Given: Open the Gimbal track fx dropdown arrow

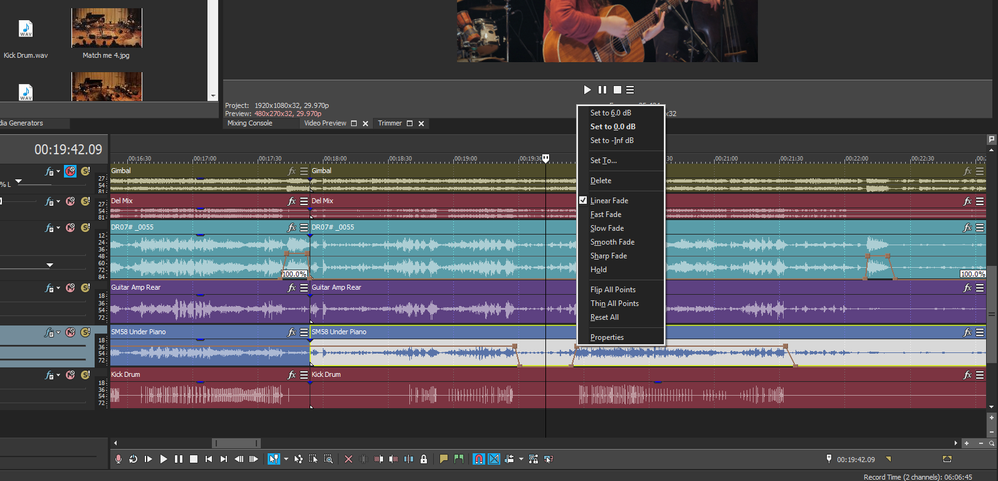Looking at the screenshot, I should pyautogui.click(x=58, y=172).
